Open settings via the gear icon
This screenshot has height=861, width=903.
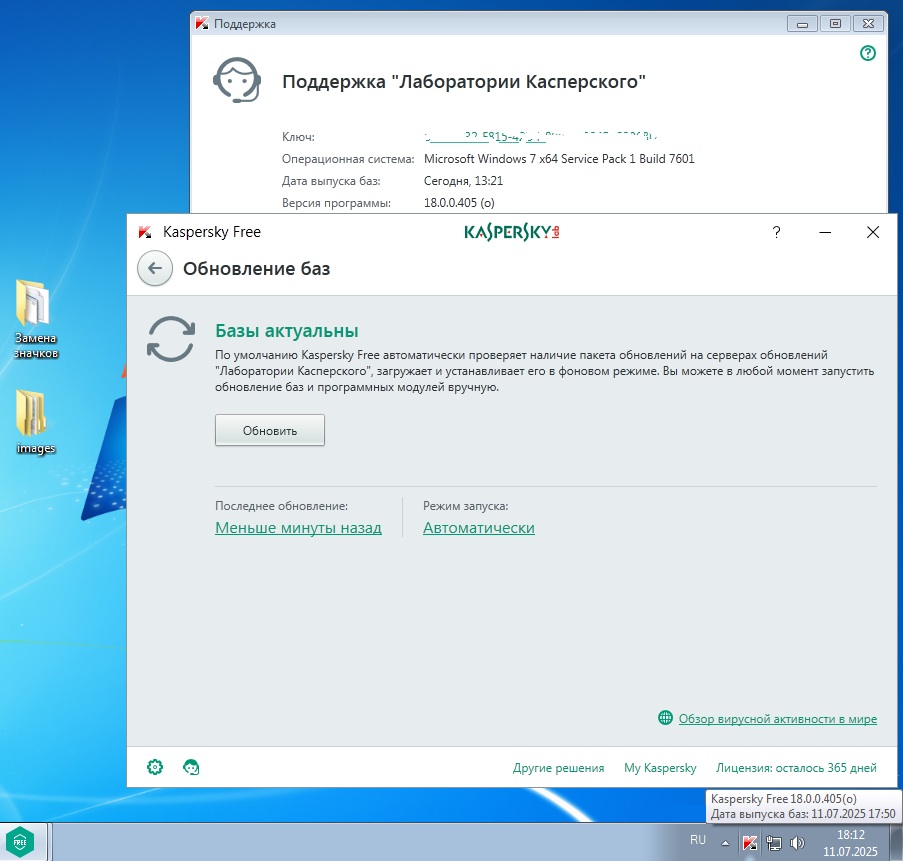tap(155, 767)
